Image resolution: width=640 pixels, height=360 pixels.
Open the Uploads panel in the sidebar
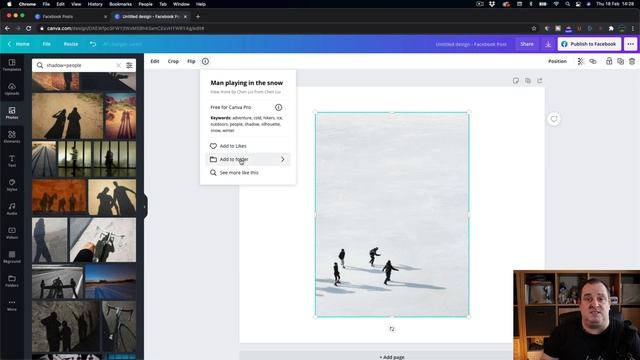[12, 89]
